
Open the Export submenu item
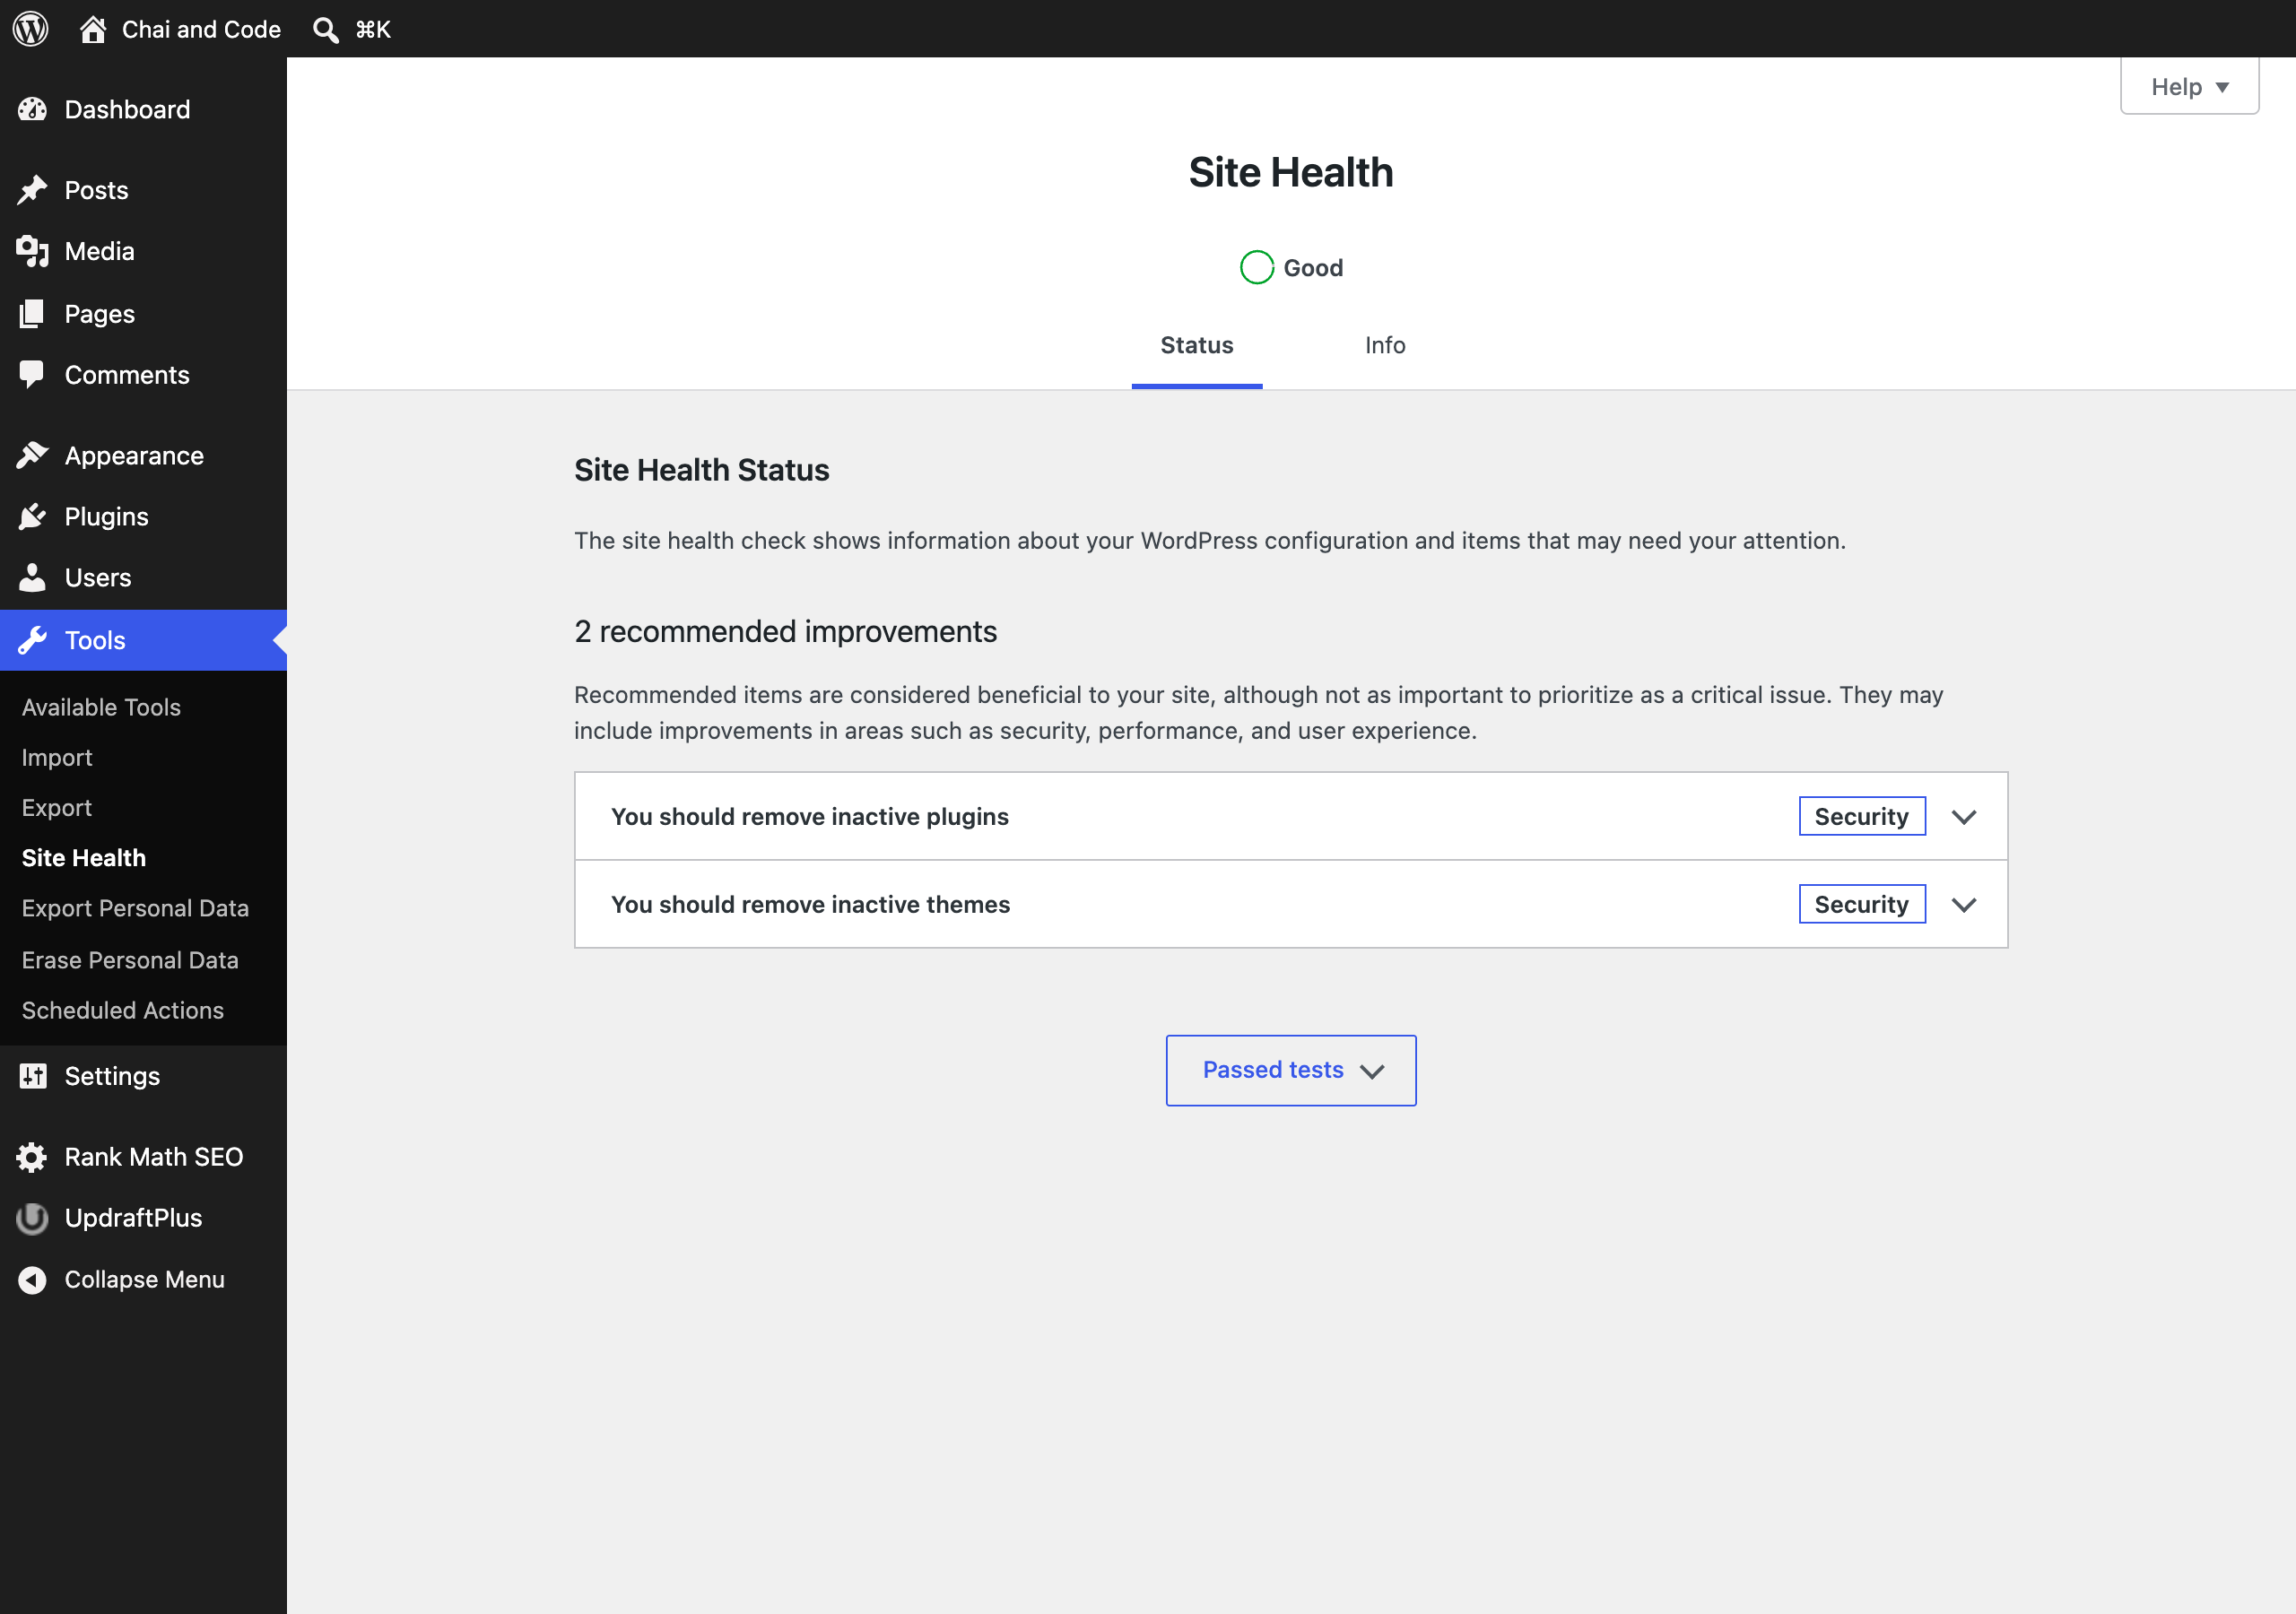pos(57,807)
